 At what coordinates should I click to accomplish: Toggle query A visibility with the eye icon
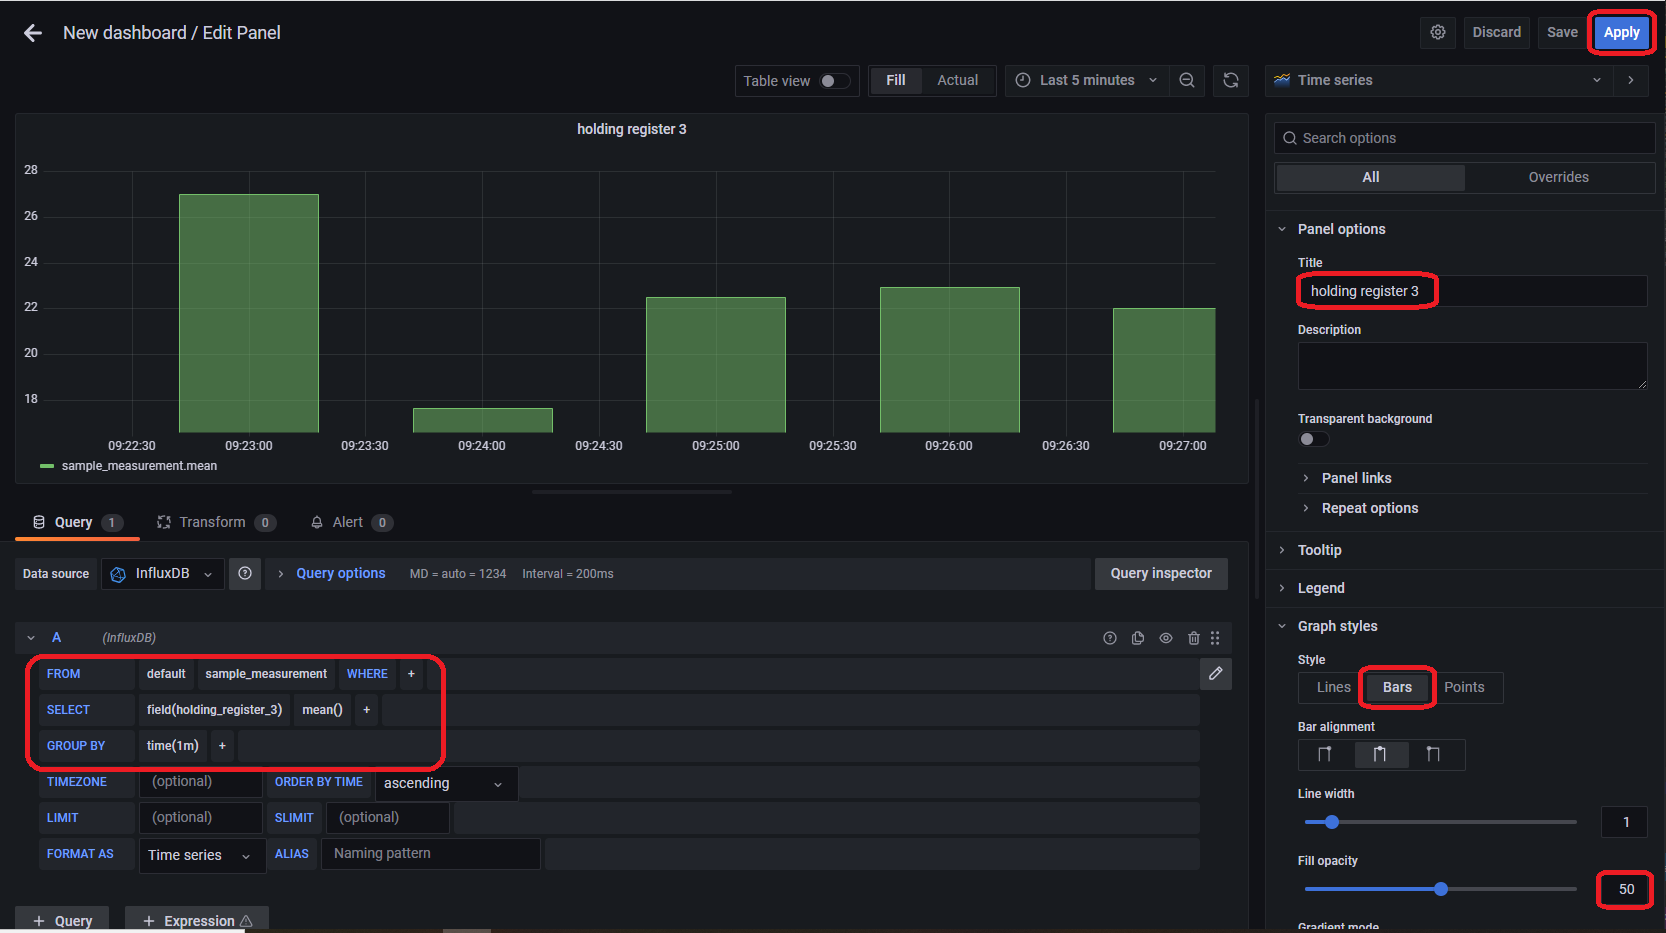(x=1165, y=637)
